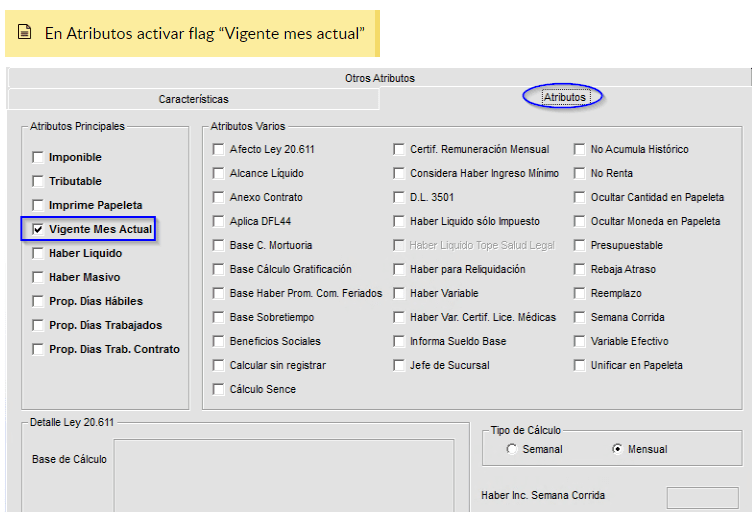Check Afecto Ley 20.611
This screenshot has height=516, width=752.
click(x=219, y=149)
